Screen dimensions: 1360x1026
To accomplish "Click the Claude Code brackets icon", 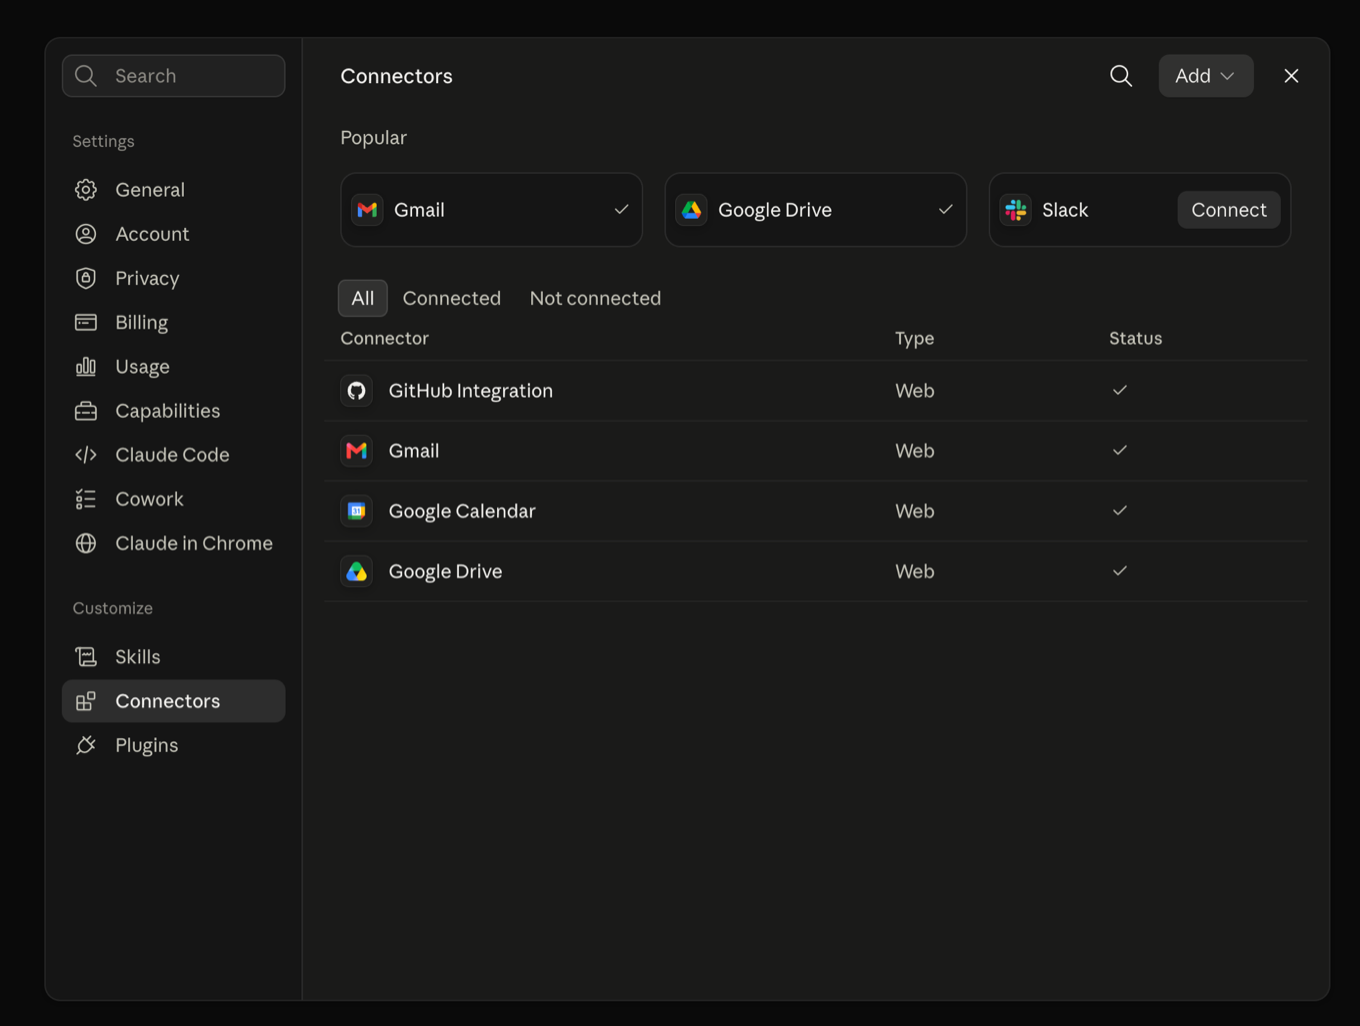I will (86, 455).
